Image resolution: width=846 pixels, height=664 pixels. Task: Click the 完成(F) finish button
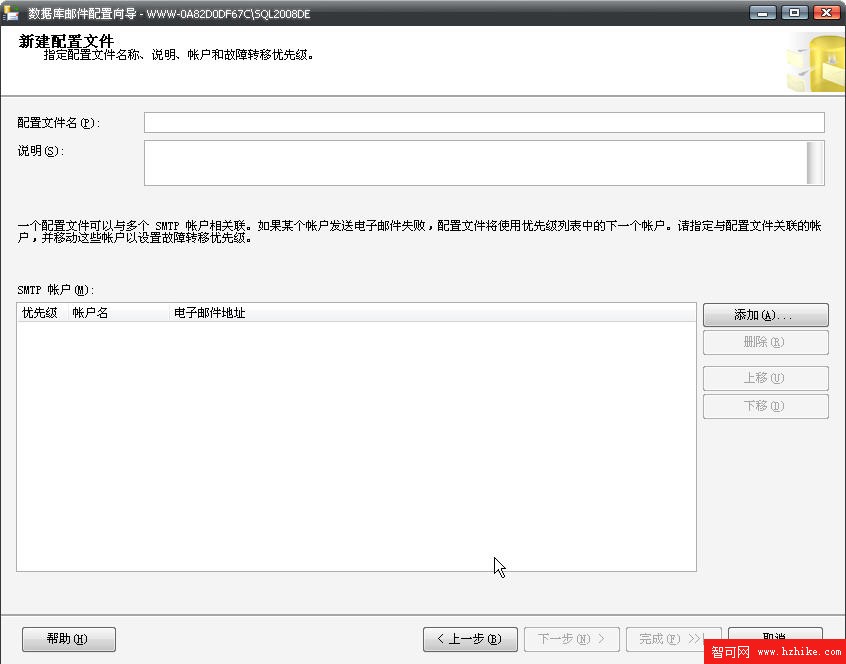point(673,639)
